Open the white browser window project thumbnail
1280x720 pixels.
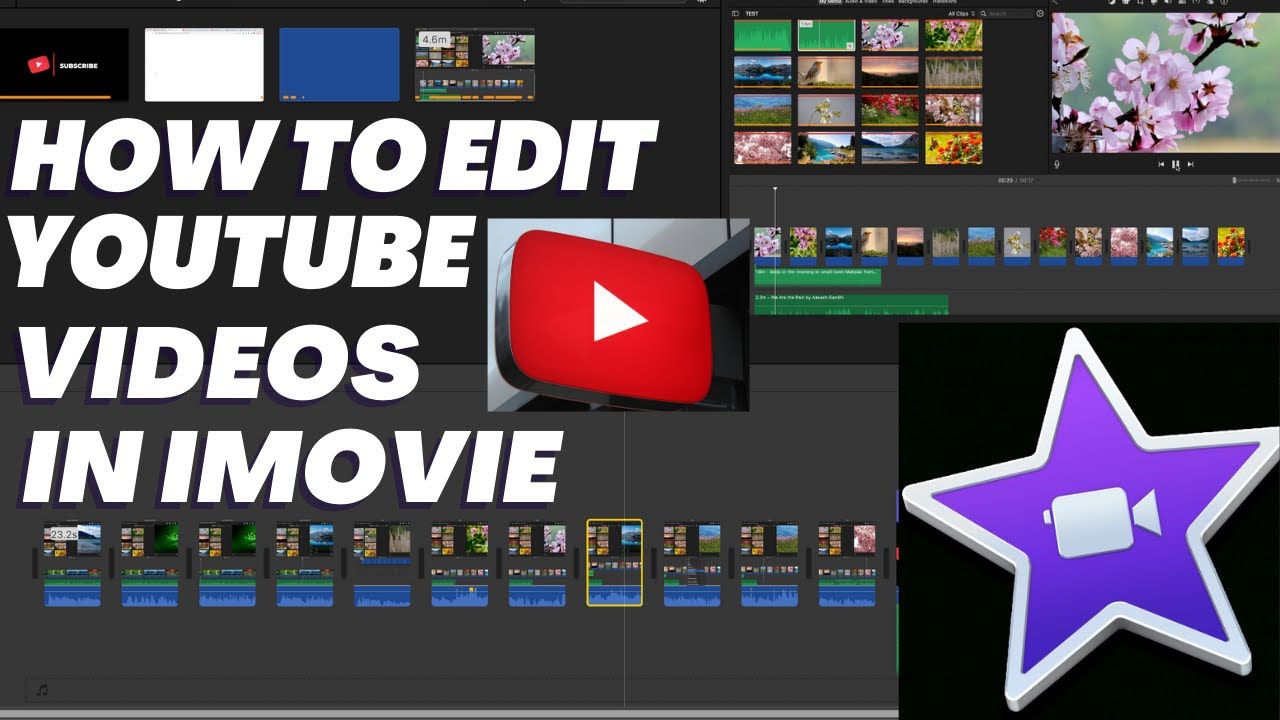pos(205,64)
